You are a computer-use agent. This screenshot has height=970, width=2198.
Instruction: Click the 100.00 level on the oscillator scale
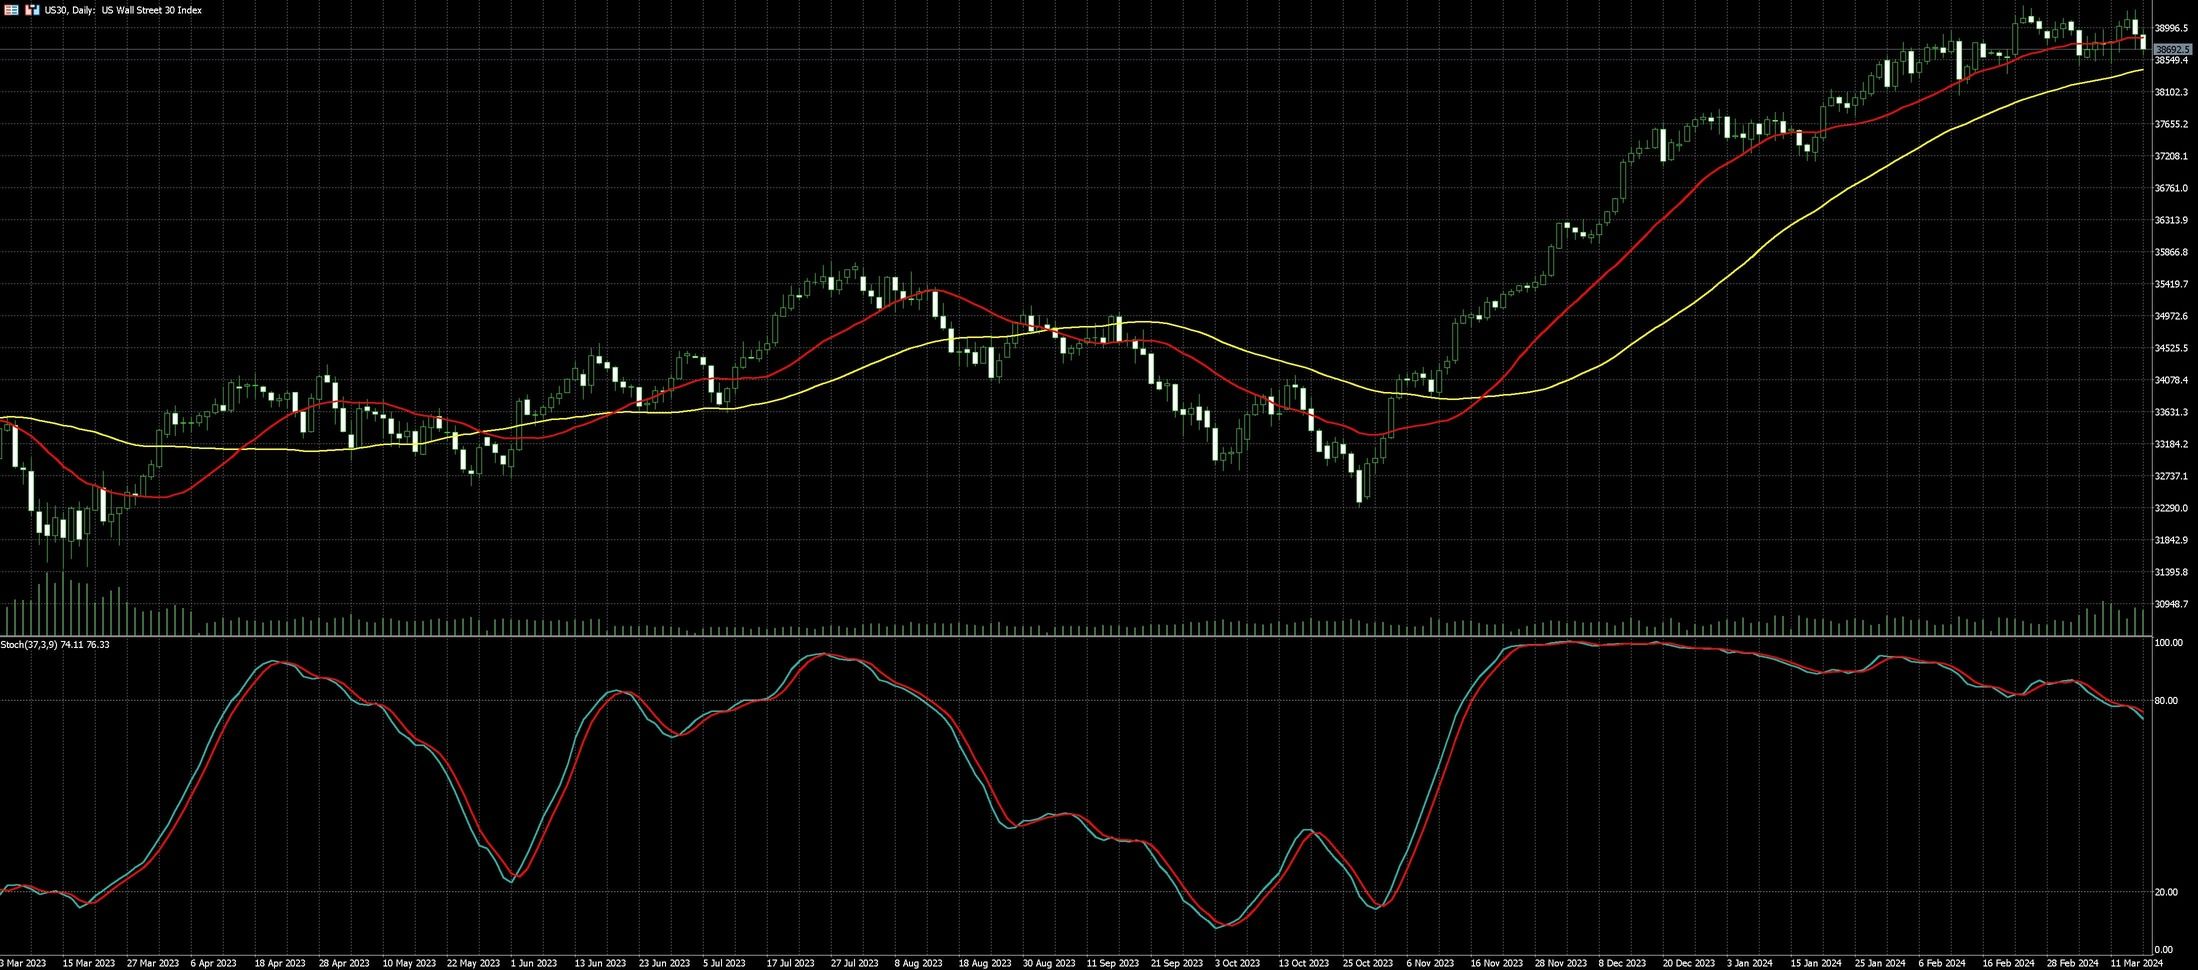click(x=2168, y=643)
